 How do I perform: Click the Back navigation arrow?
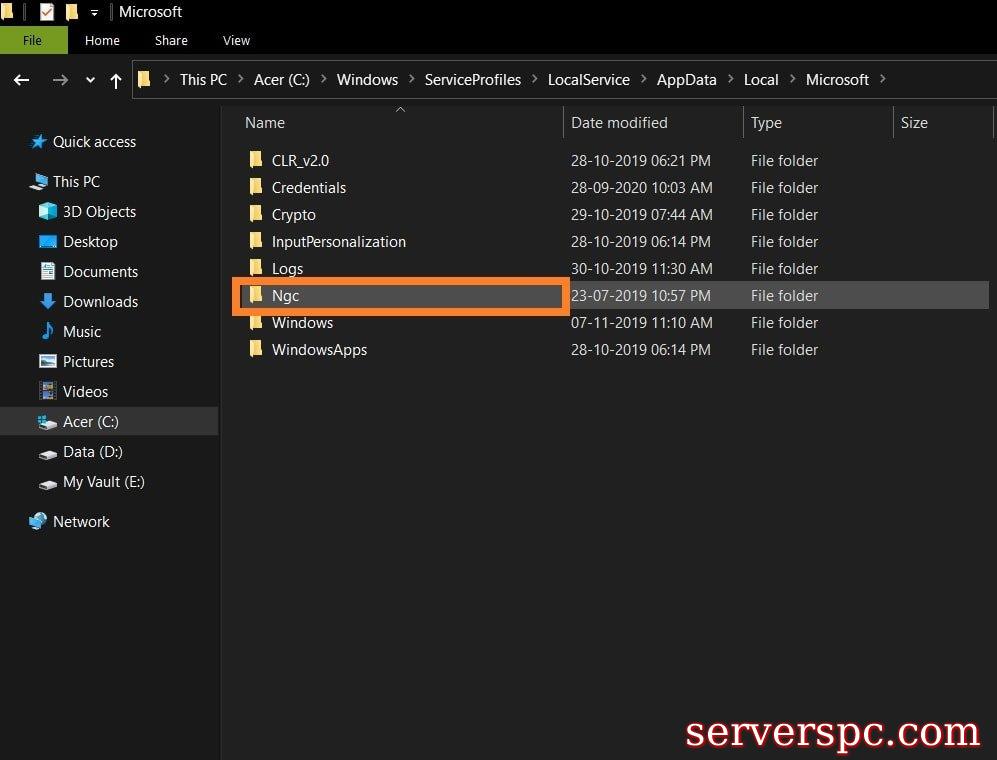[22, 80]
